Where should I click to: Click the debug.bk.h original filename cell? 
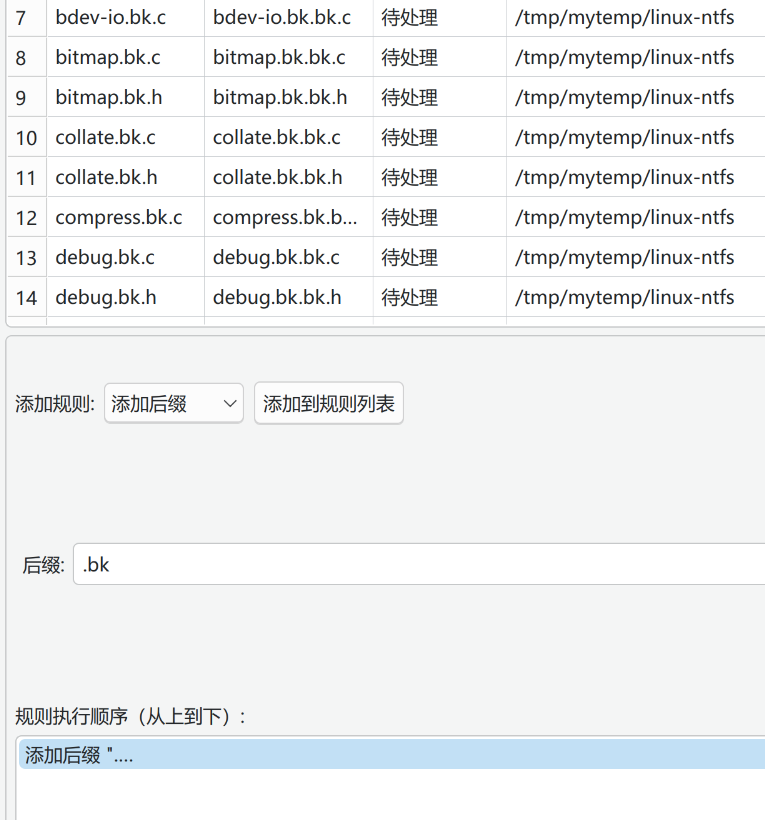[125, 297]
